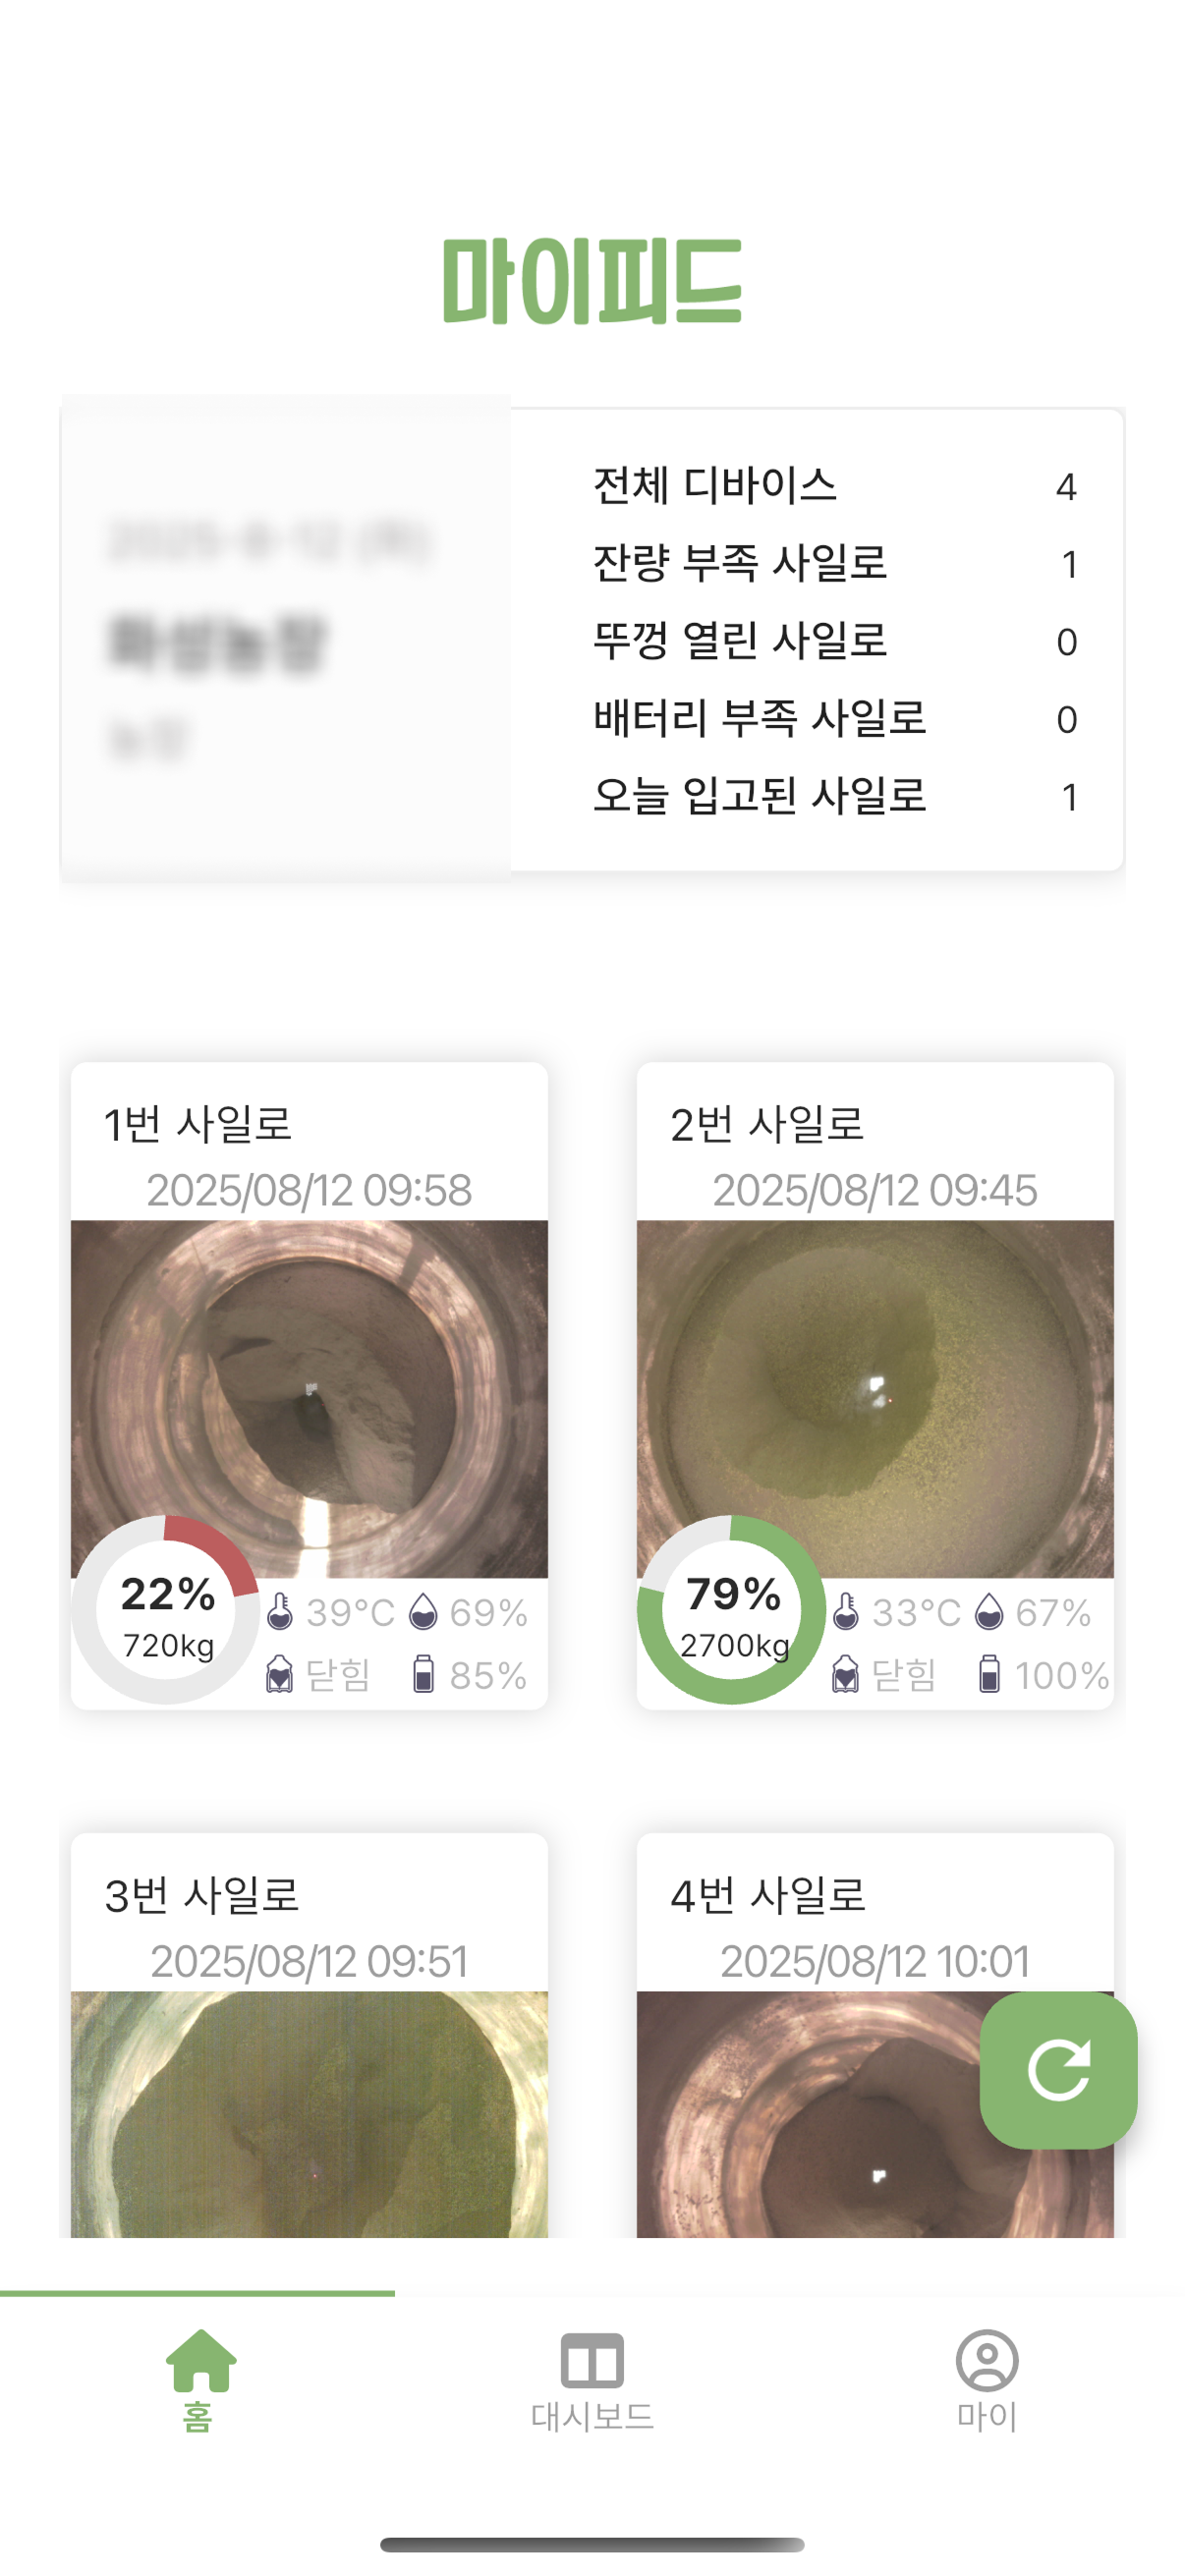Open the 2번 사일로 camera image
The image size is (1185, 2576).
(x=875, y=1380)
